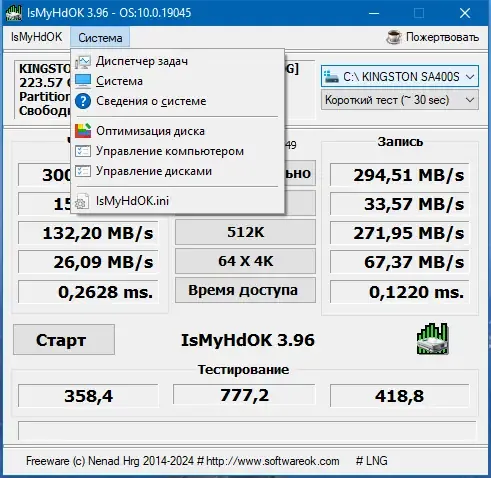The width and height of the screenshot is (491, 478).
Task: Click the Время доступа button
Action: (x=245, y=290)
